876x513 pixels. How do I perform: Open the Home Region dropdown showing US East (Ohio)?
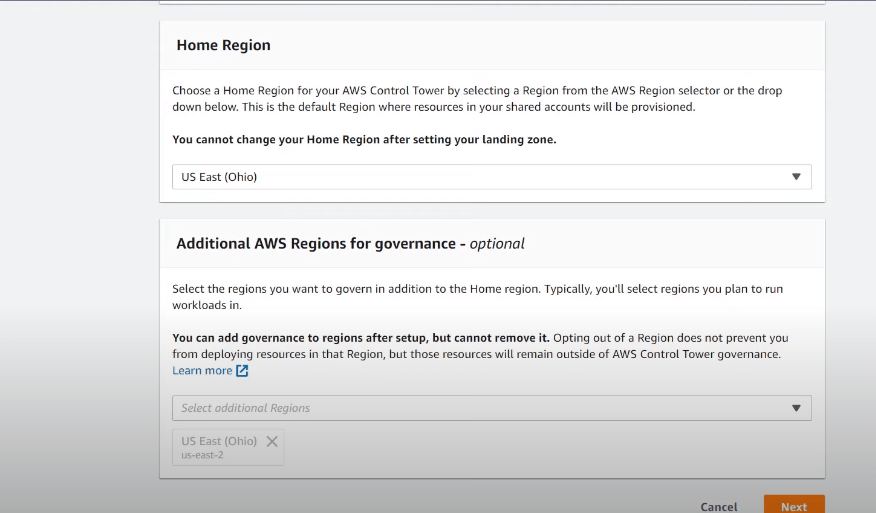492,177
